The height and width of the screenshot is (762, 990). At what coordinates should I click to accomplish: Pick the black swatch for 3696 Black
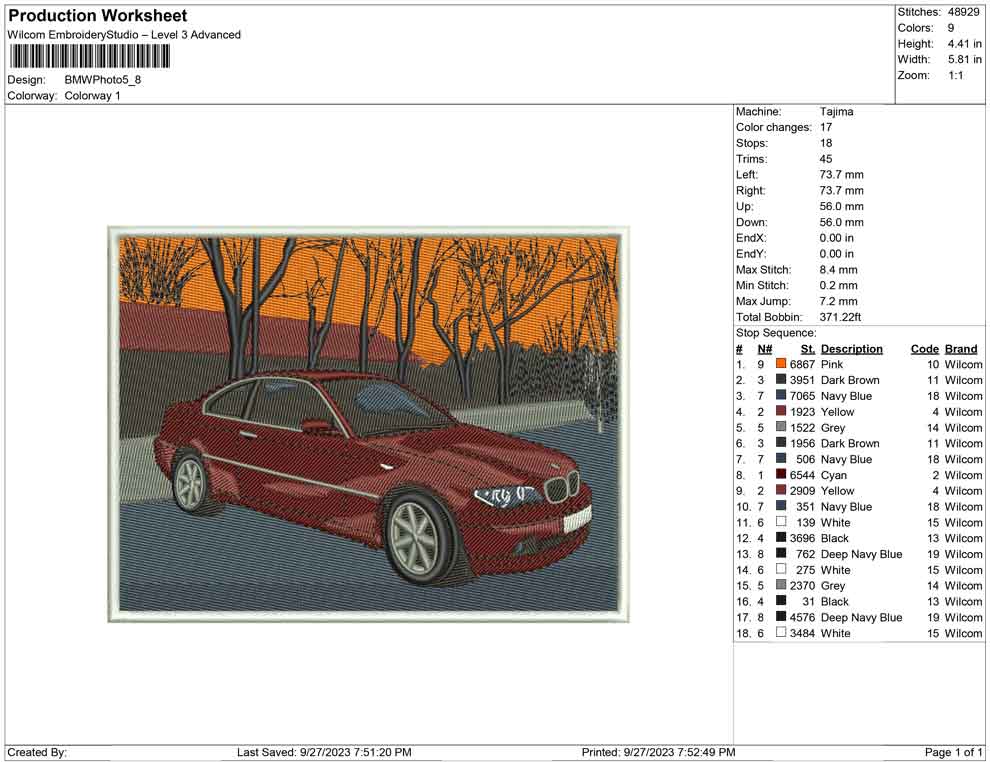(781, 537)
